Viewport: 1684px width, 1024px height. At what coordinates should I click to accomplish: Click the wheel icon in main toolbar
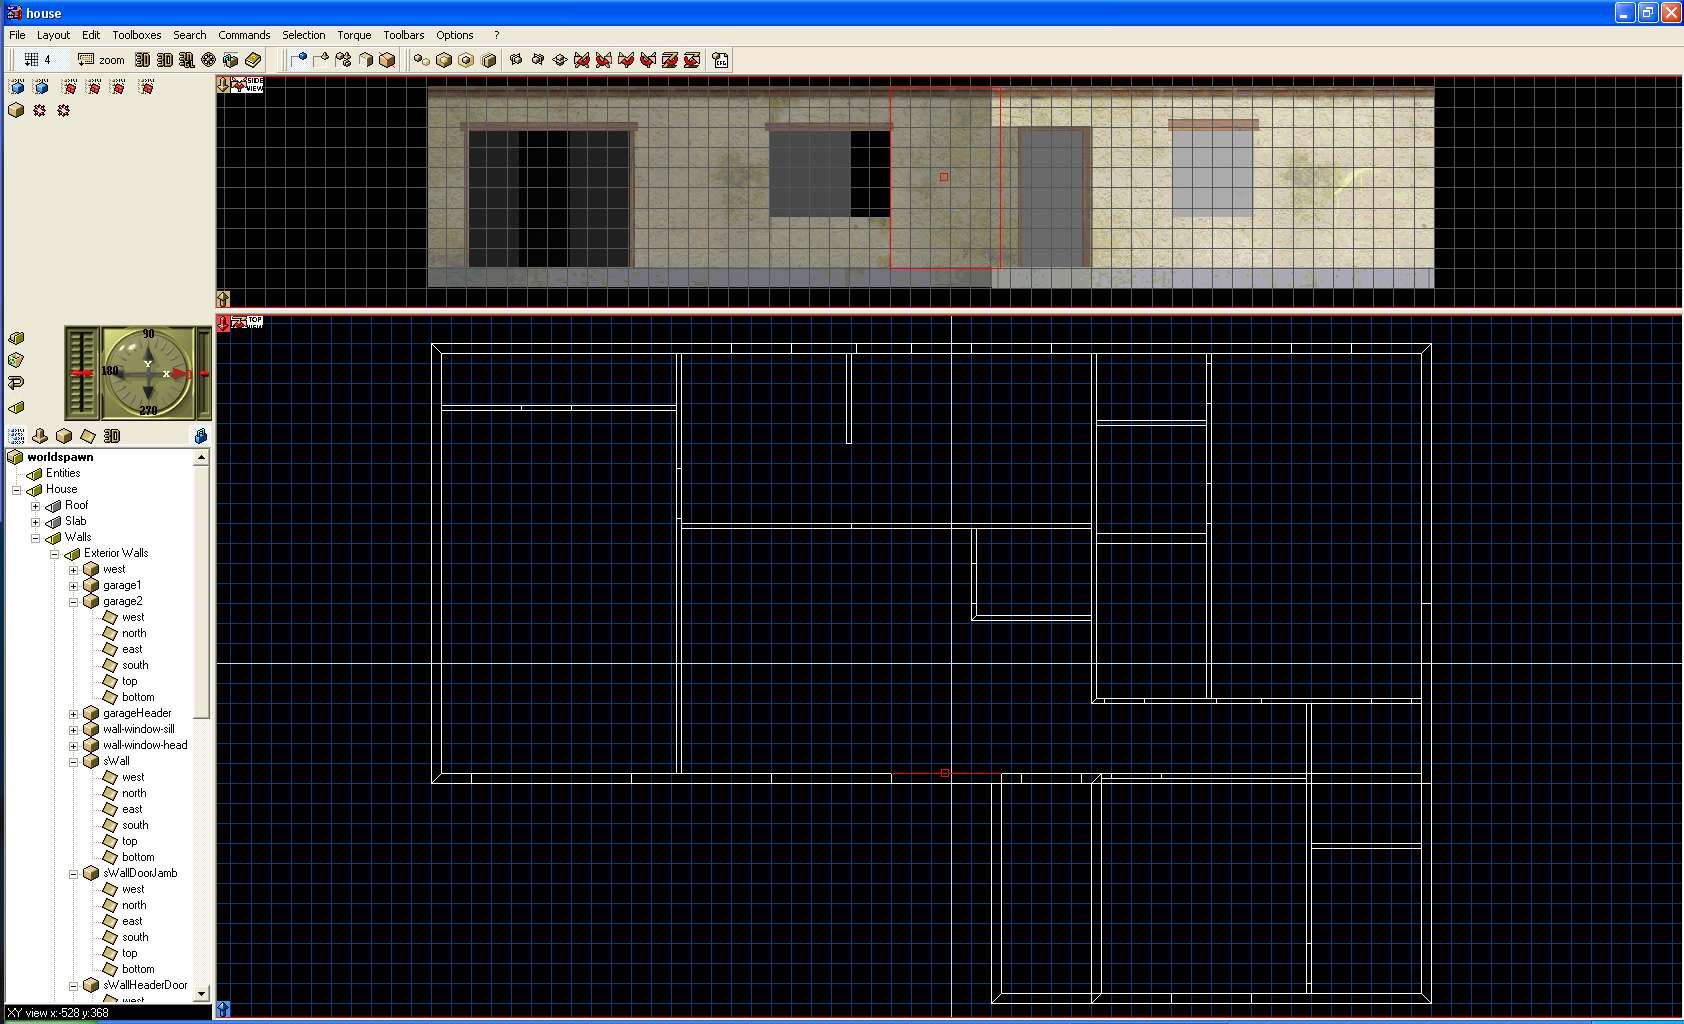pyautogui.click(x=208, y=60)
